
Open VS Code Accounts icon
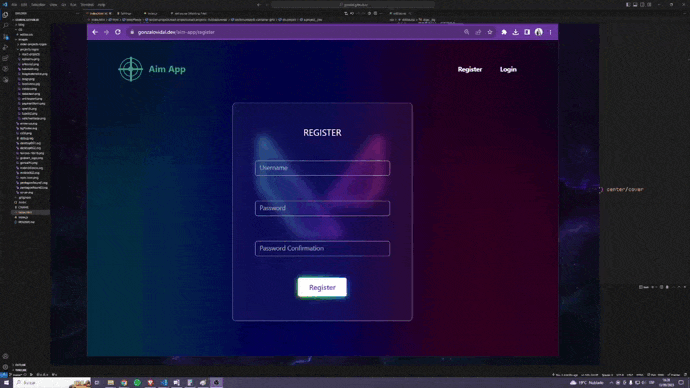click(5, 356)
